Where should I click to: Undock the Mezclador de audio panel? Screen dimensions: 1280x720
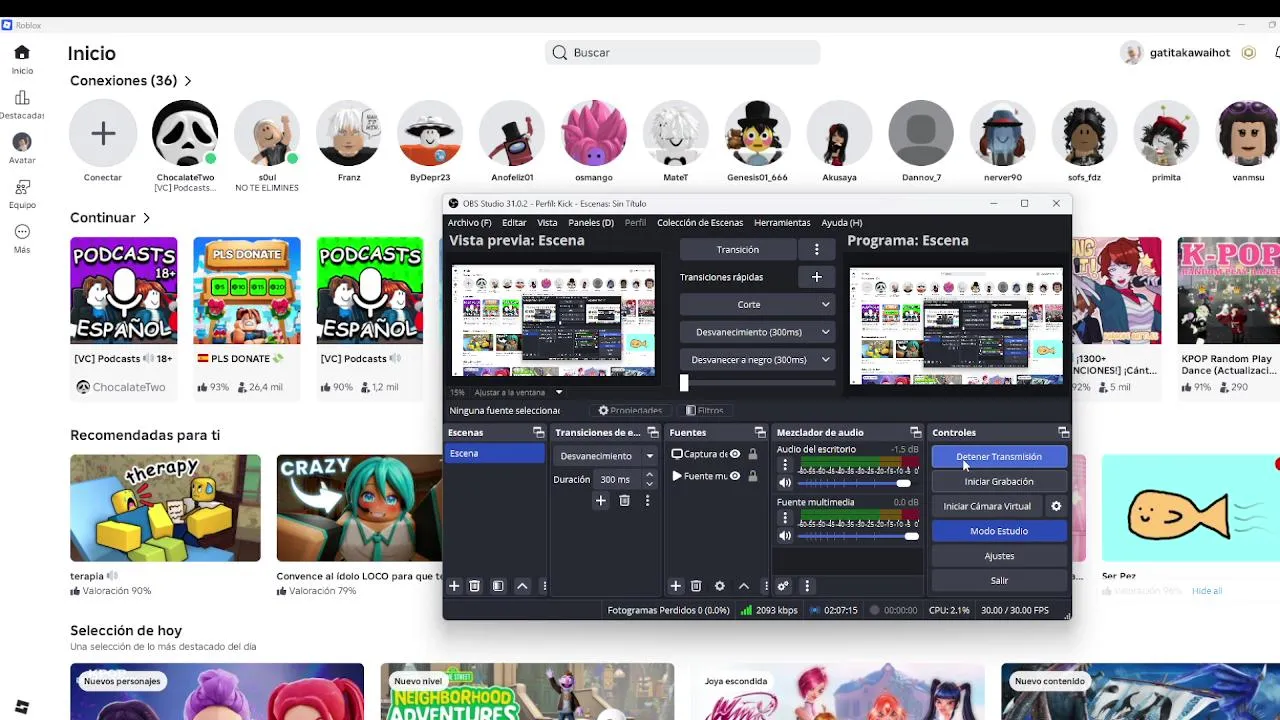coord(915,432)
